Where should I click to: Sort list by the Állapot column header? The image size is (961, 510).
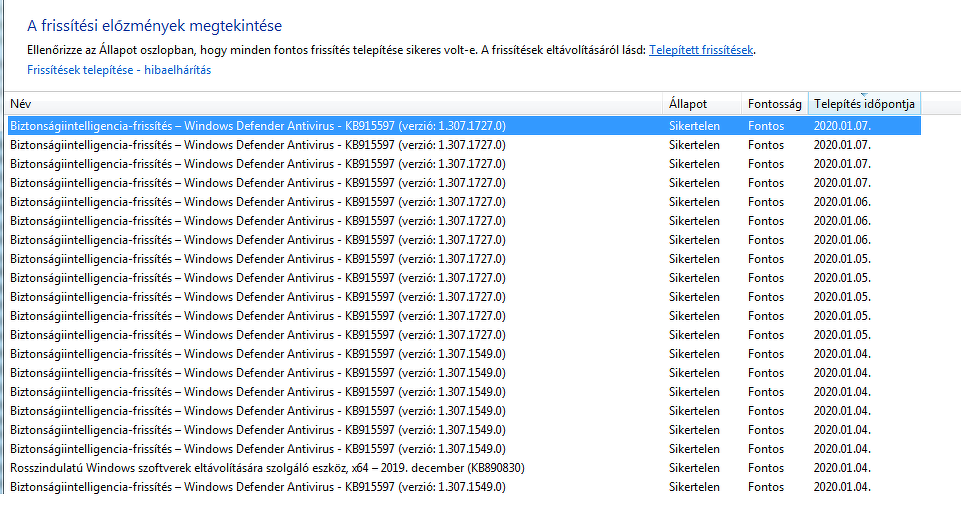(702, 104)
